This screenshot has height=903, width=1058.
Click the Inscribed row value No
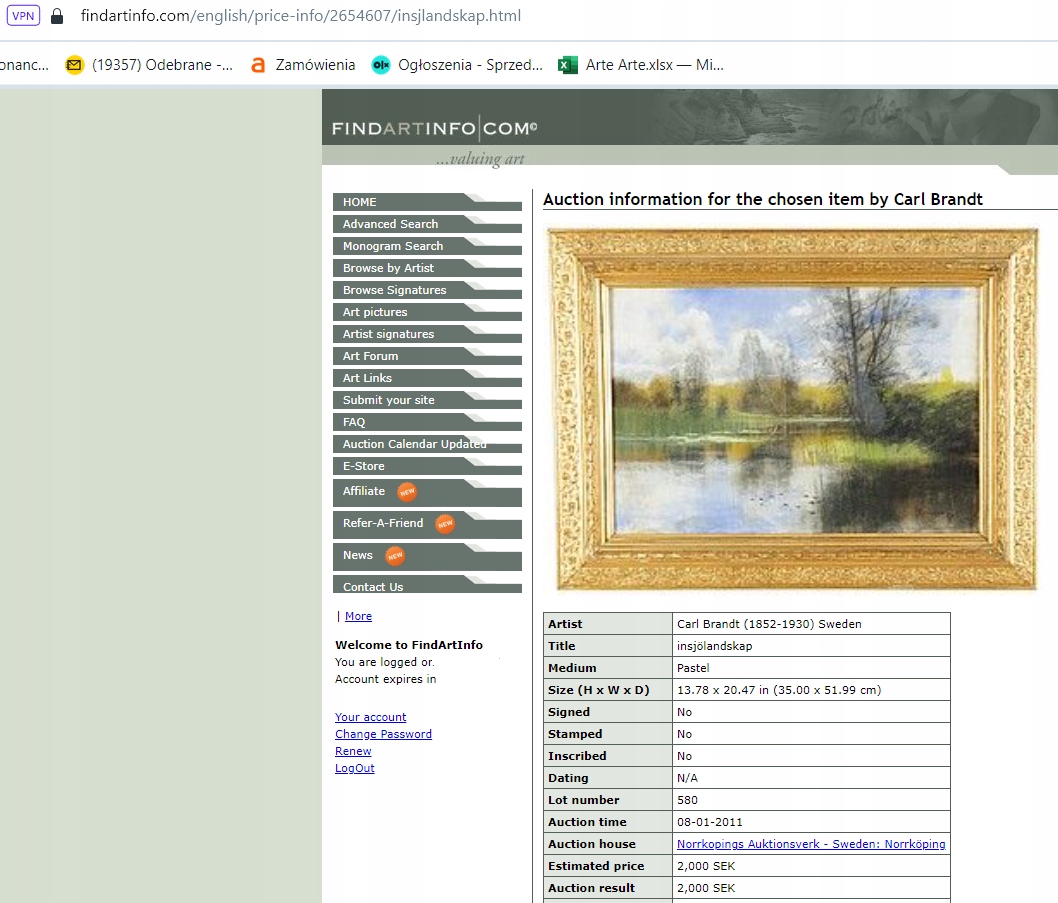[684, 756]
